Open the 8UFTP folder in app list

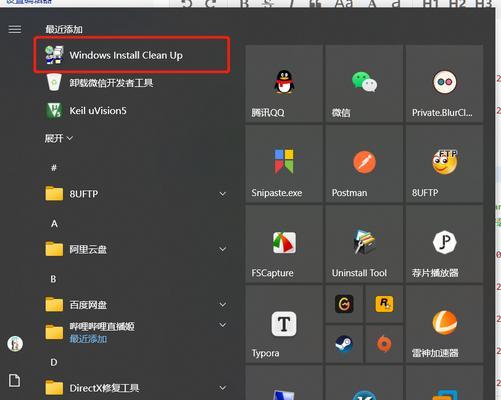point(132,194)
